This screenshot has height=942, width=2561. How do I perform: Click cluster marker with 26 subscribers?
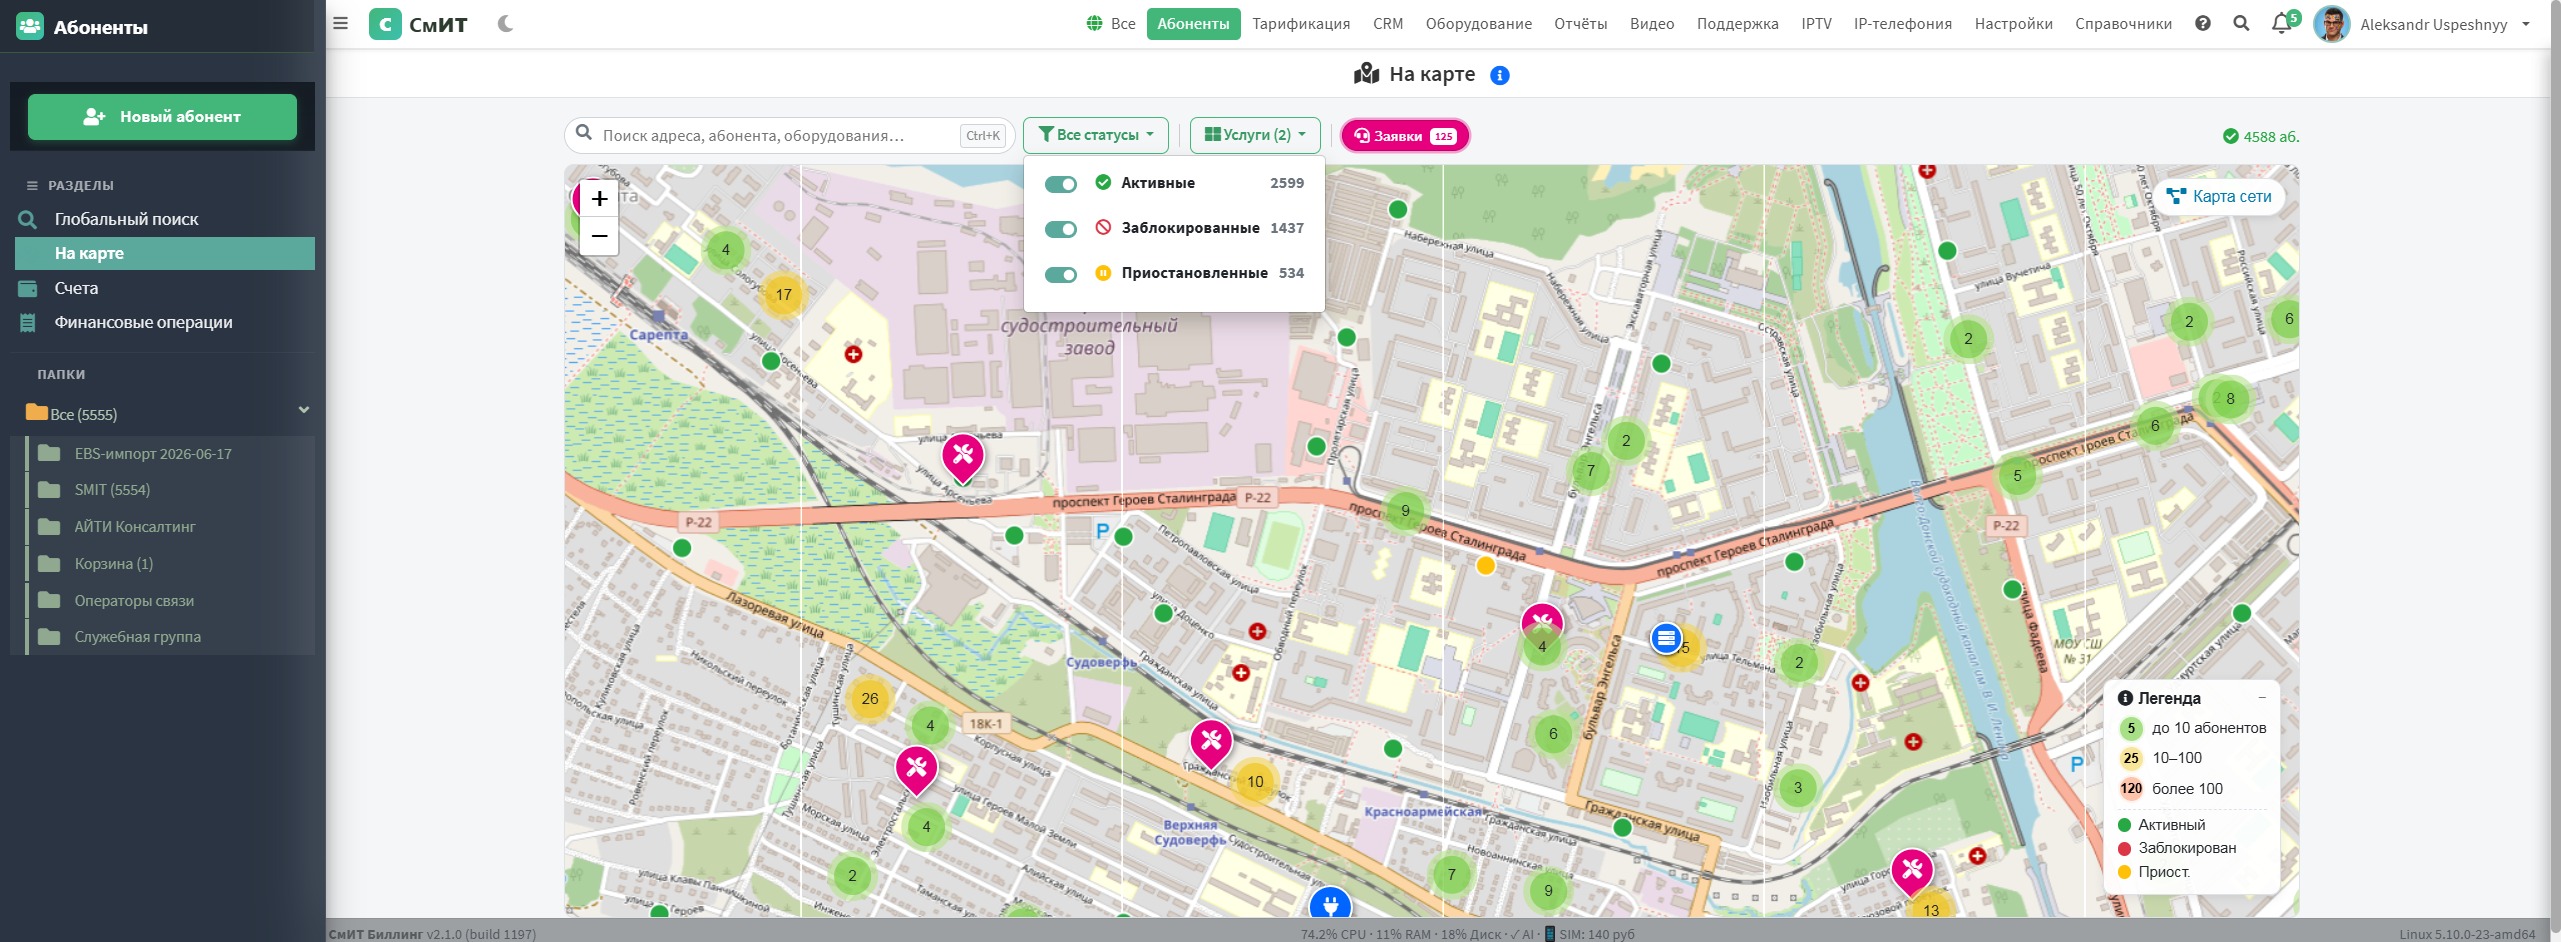869,699
